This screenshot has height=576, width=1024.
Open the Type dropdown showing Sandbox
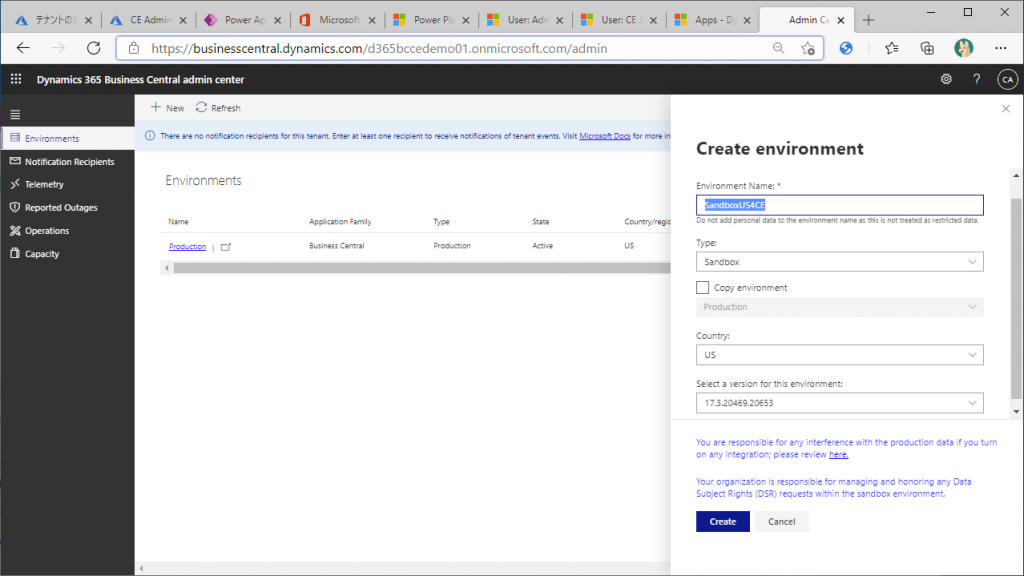tap(839, 262)
